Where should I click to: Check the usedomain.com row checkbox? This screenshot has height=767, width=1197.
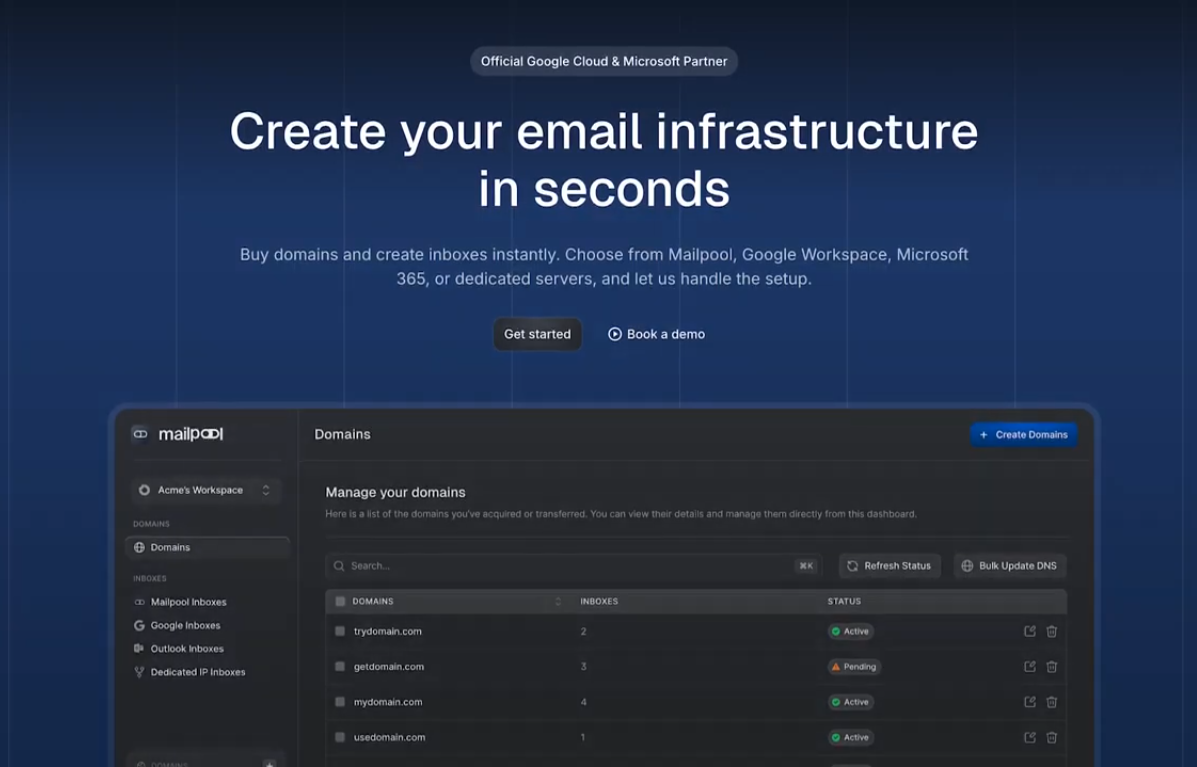pos(340,737)
